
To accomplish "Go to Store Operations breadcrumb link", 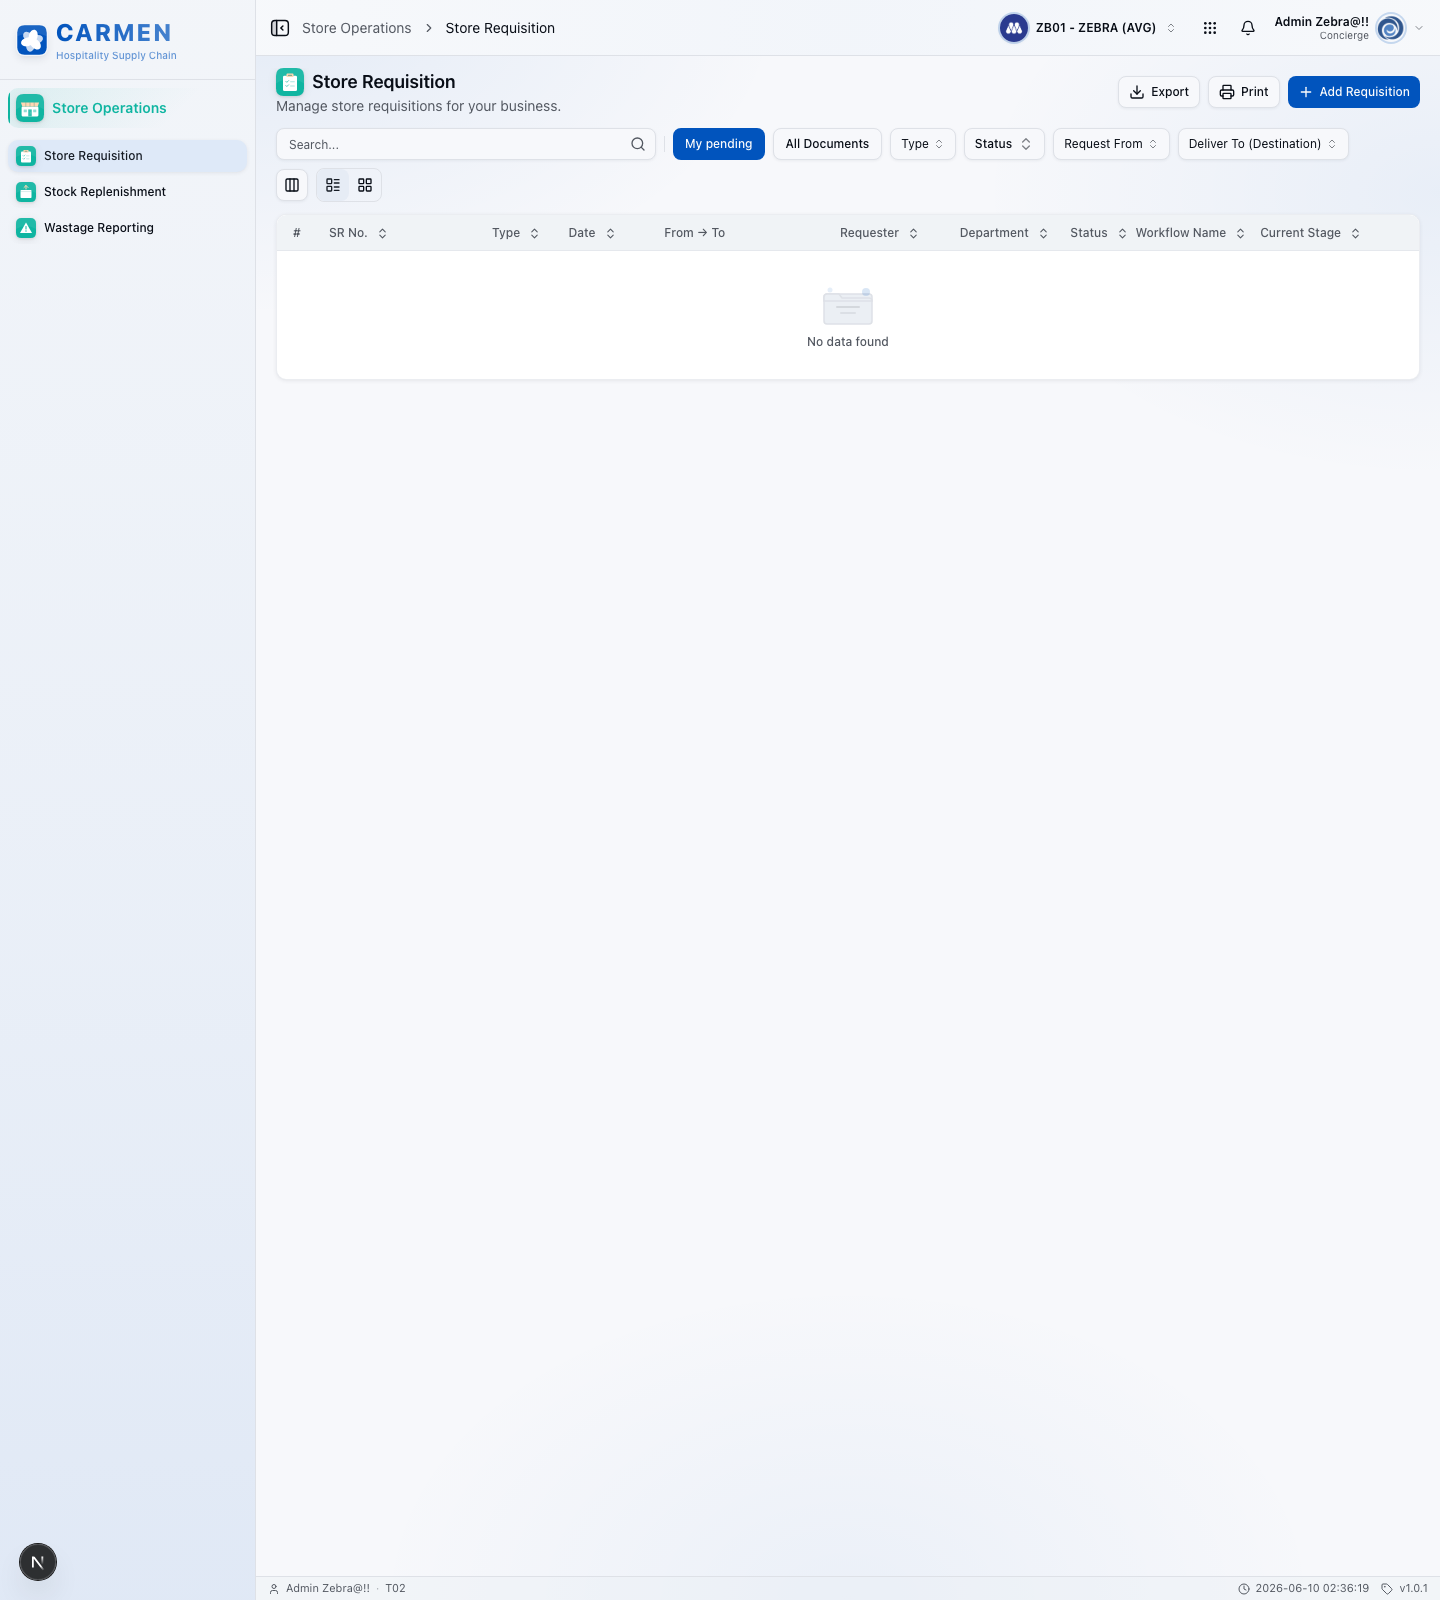I will [357, 28].
